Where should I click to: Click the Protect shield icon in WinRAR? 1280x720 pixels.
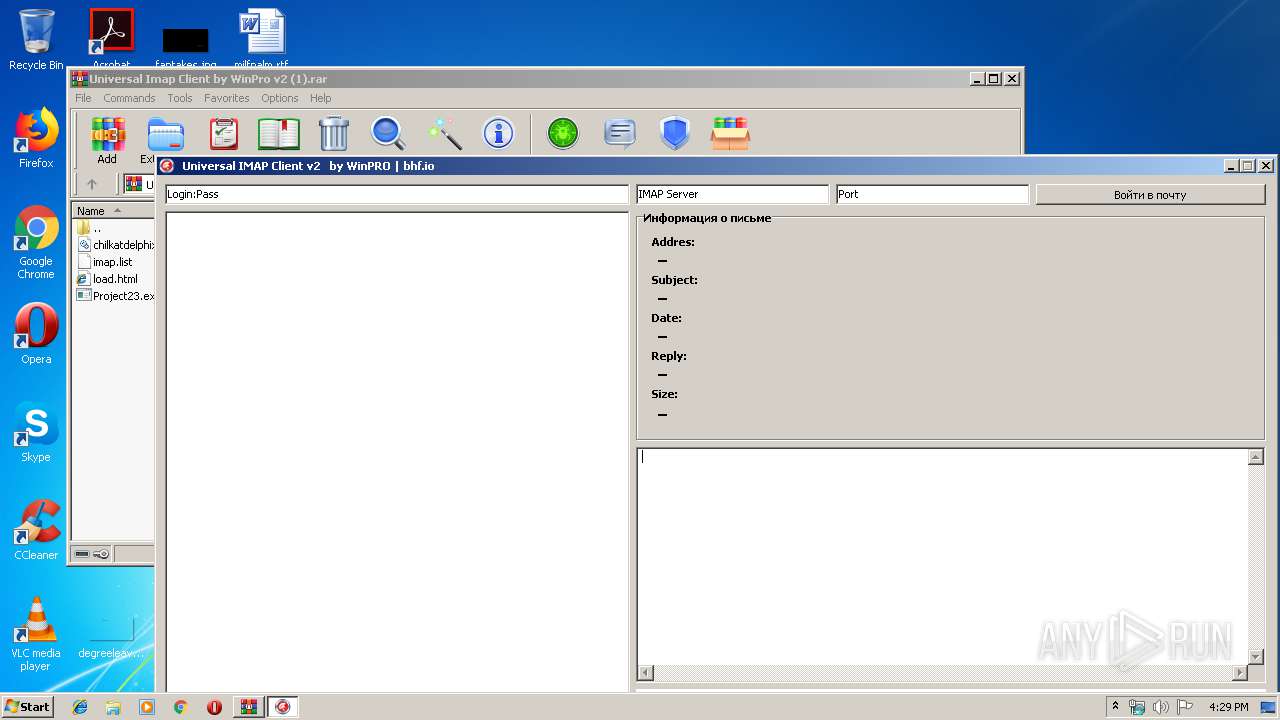pyautogui.click(x=675, y=133)
